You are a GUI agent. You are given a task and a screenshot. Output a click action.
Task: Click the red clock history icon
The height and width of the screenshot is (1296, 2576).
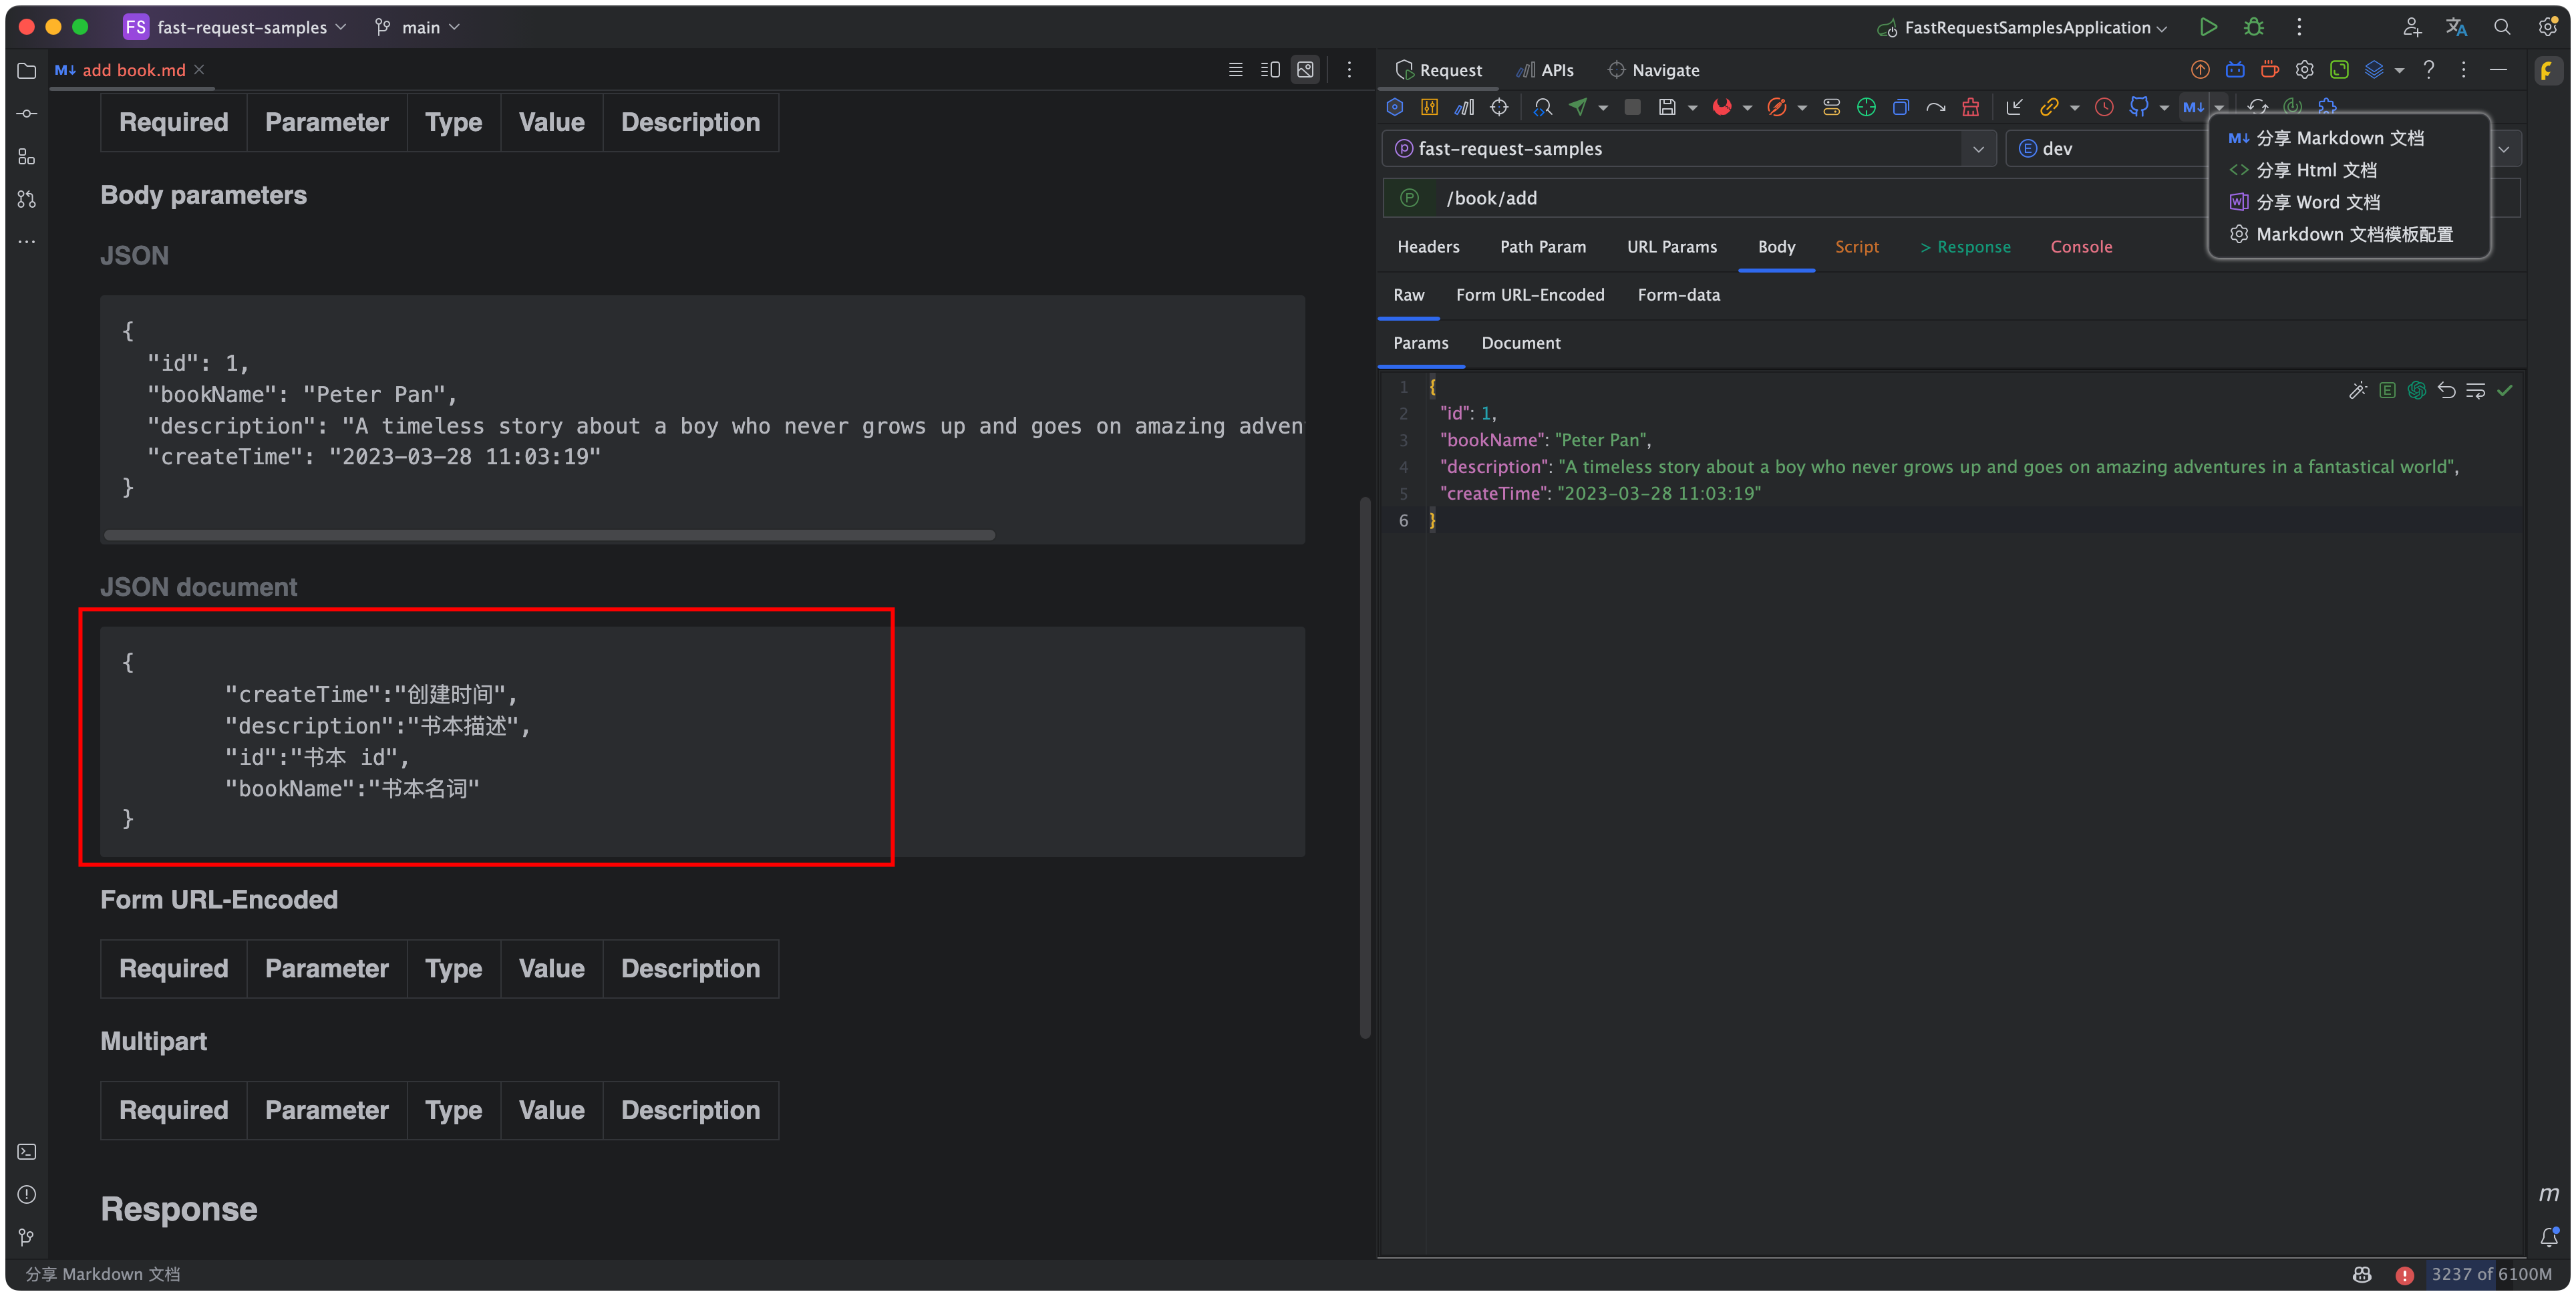(x=2104, y=107)
